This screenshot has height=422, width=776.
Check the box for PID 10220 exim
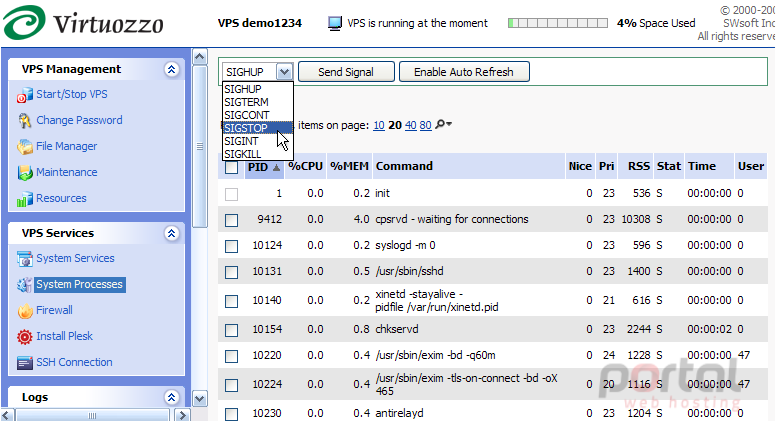231,356
